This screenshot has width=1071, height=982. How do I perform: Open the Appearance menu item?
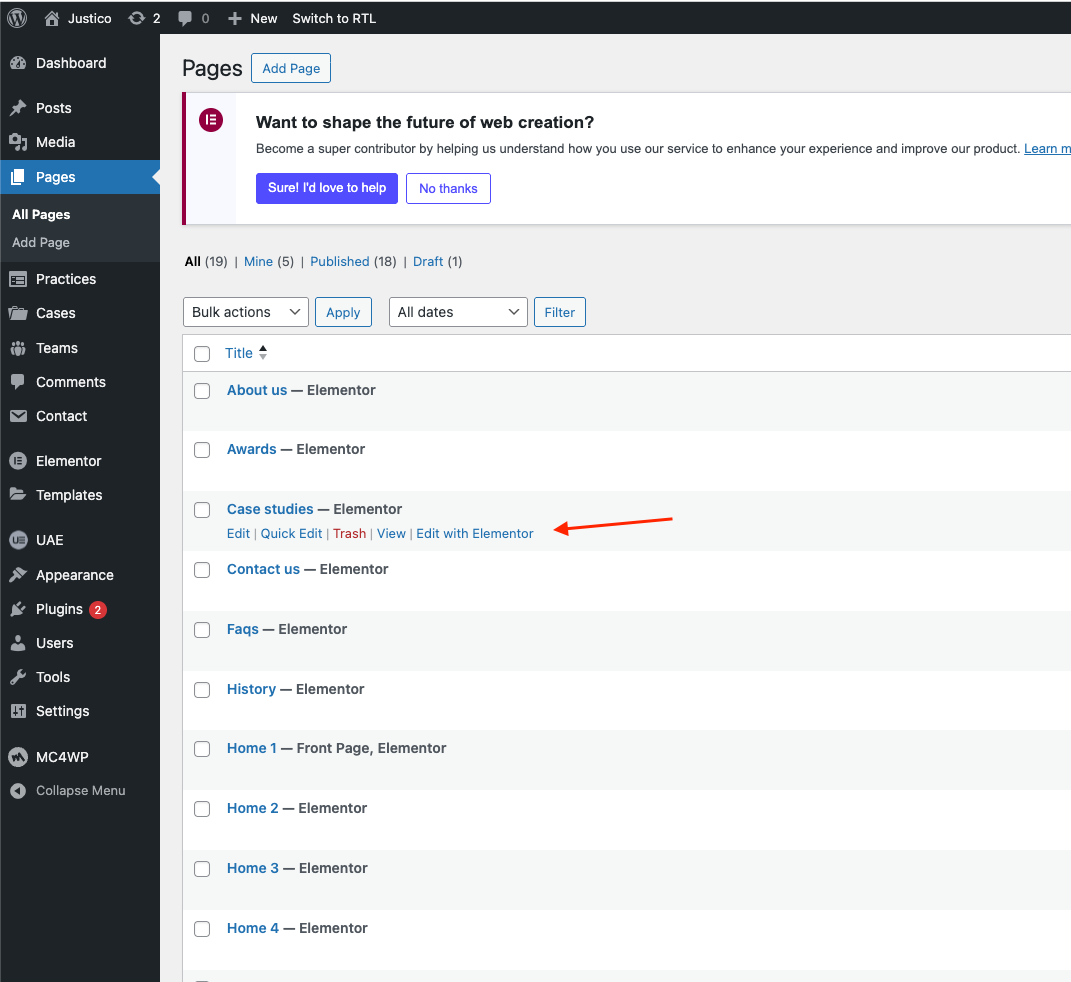pyautogui.click(x=74, y=575)
